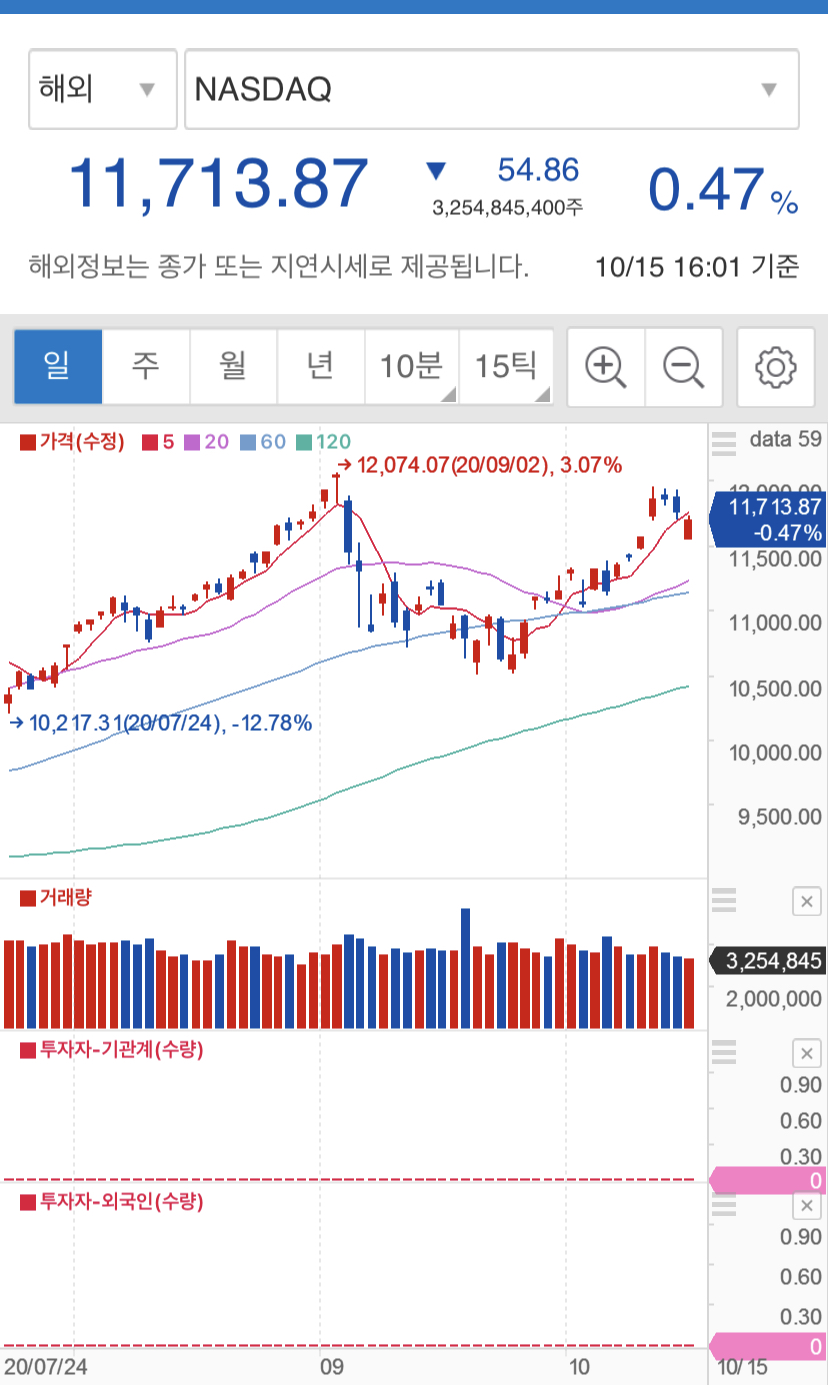The image size is (828, 1385).
Task: Click the 12,074.07 high price annotation
Action: pyautogui.click(x=480, y=464)
